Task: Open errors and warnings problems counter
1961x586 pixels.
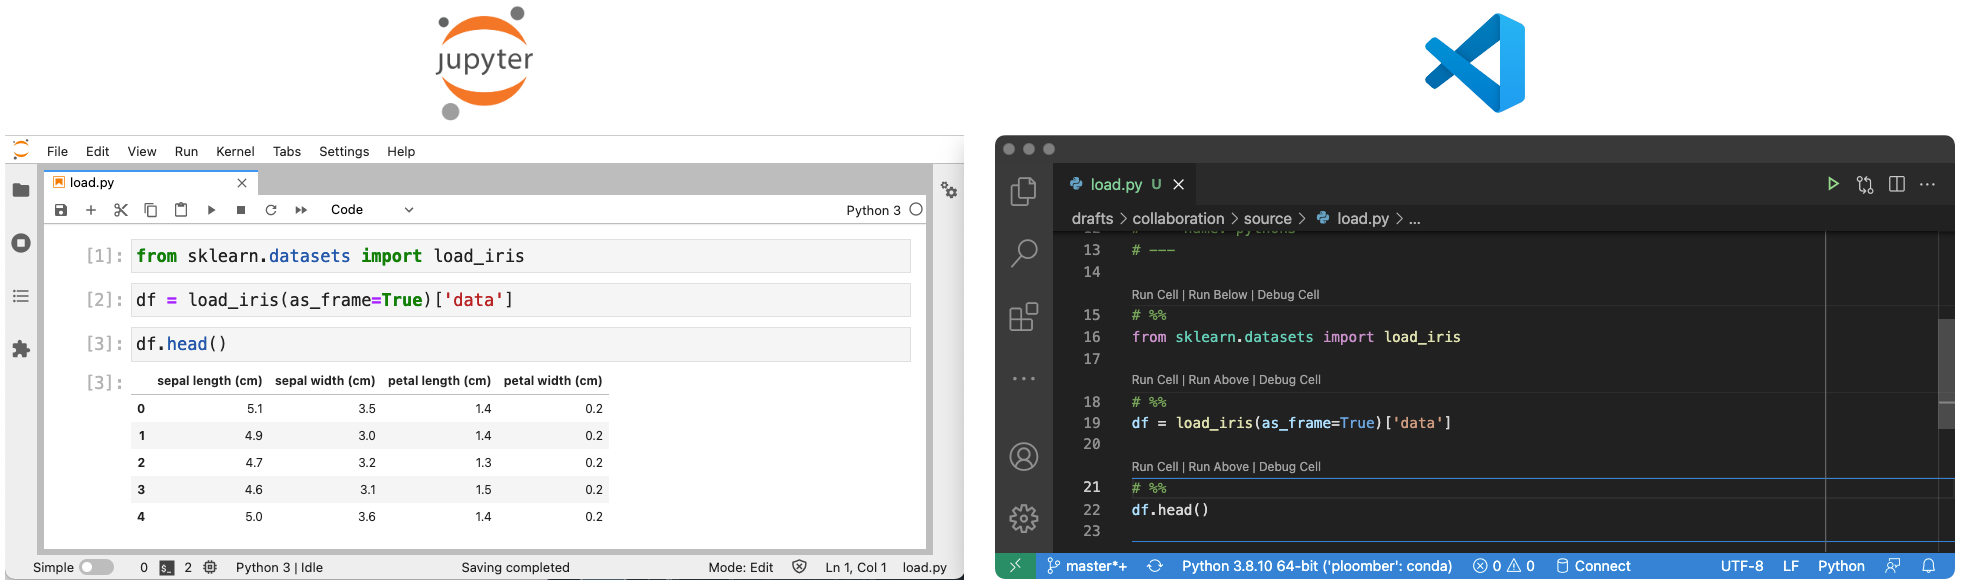Action: point(1504,566)
